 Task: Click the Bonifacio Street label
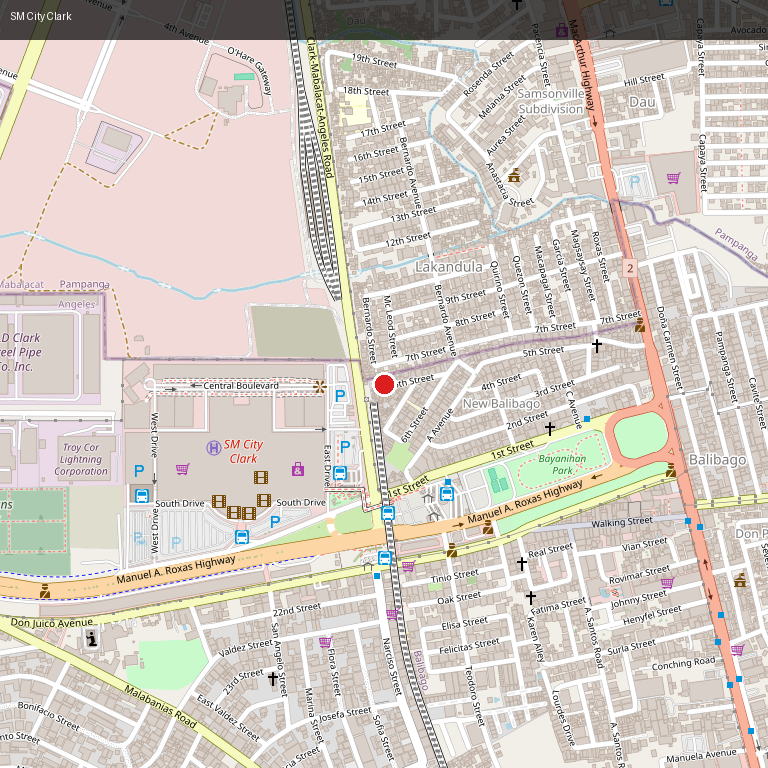point(48,716)
